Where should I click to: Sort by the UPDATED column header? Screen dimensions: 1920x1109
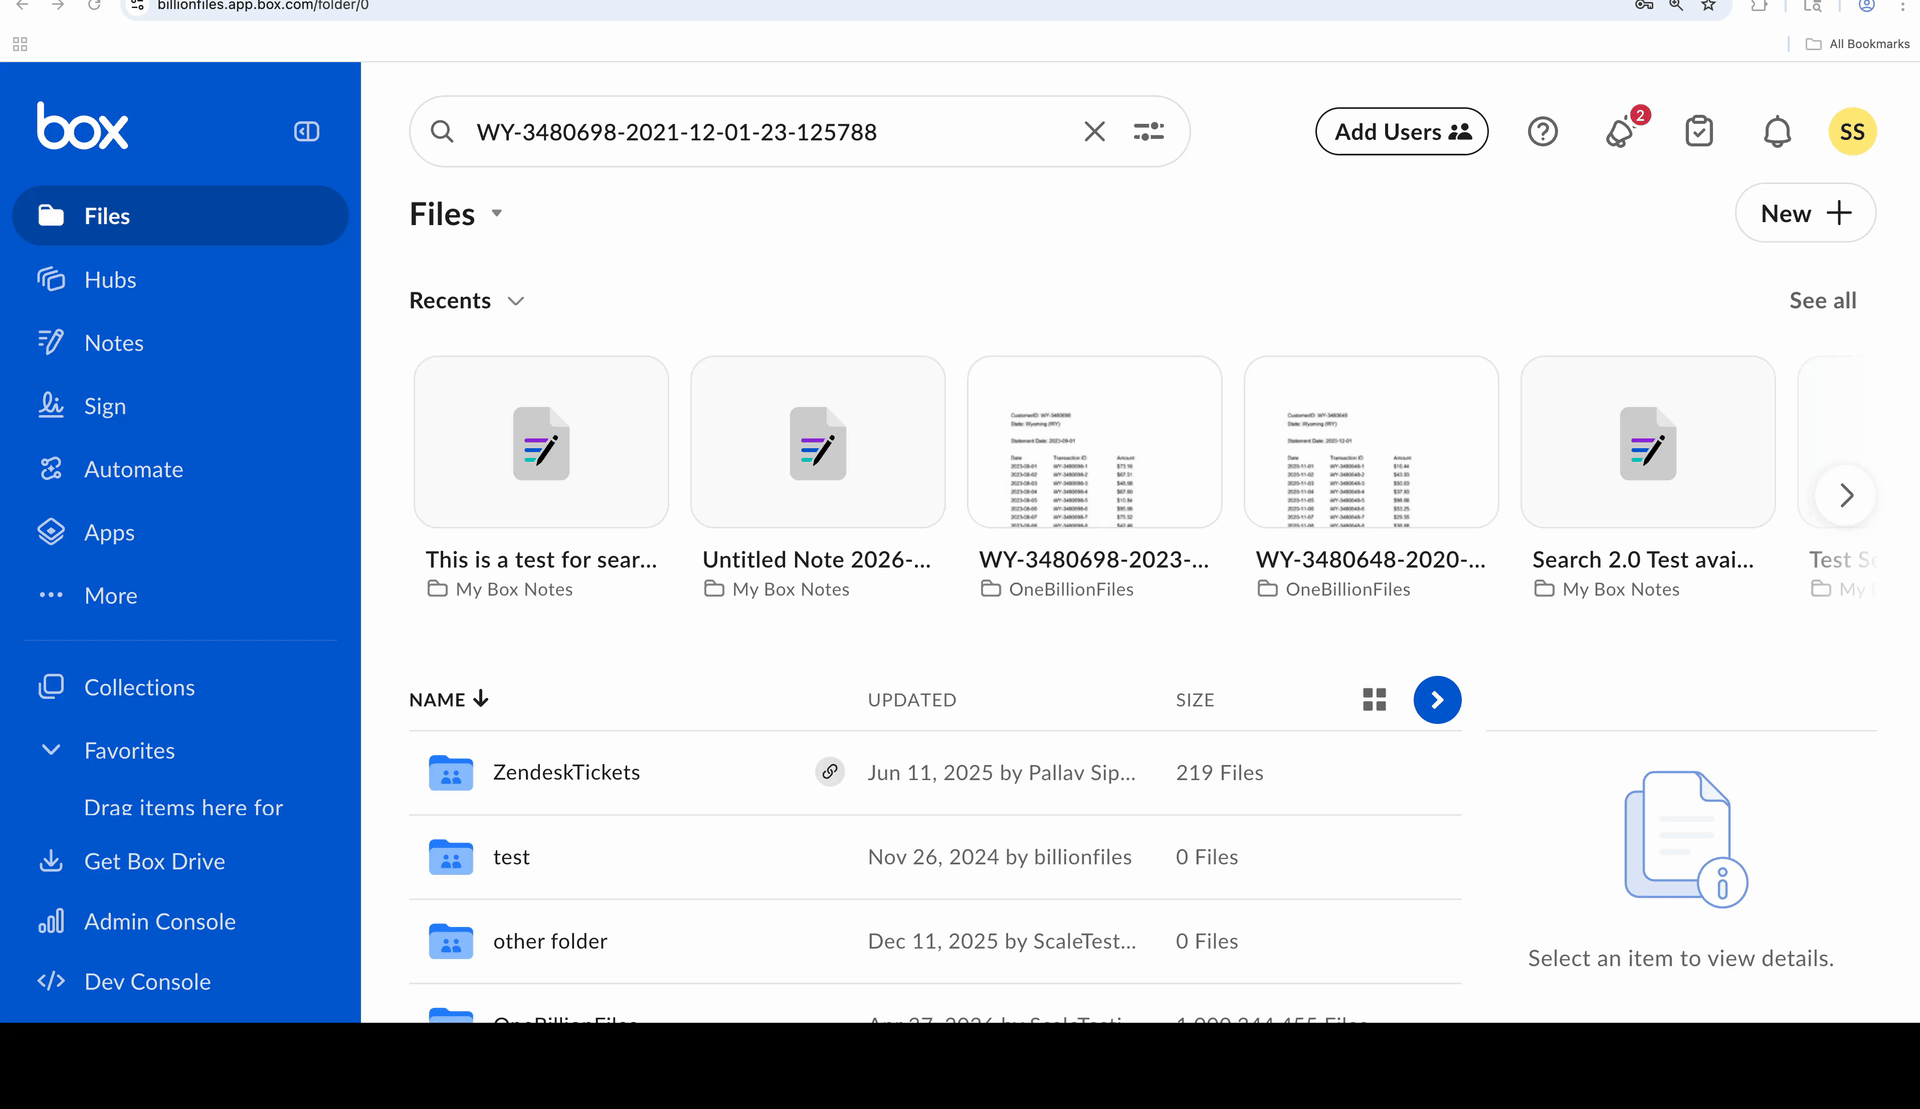tap(912, 700)
